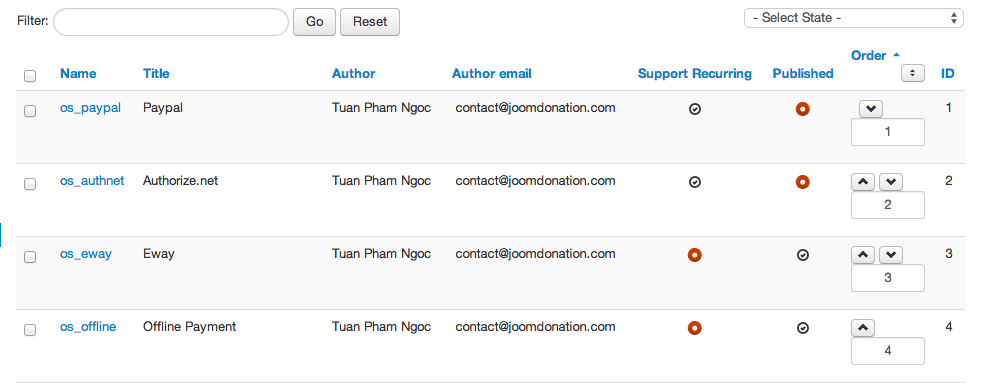
Task: Check the os_paypal row checkbox
Action: click(30, 111)
